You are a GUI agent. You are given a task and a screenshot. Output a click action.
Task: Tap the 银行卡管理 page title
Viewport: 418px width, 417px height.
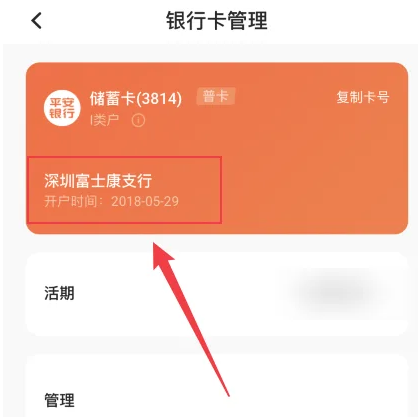coord(217,21)
